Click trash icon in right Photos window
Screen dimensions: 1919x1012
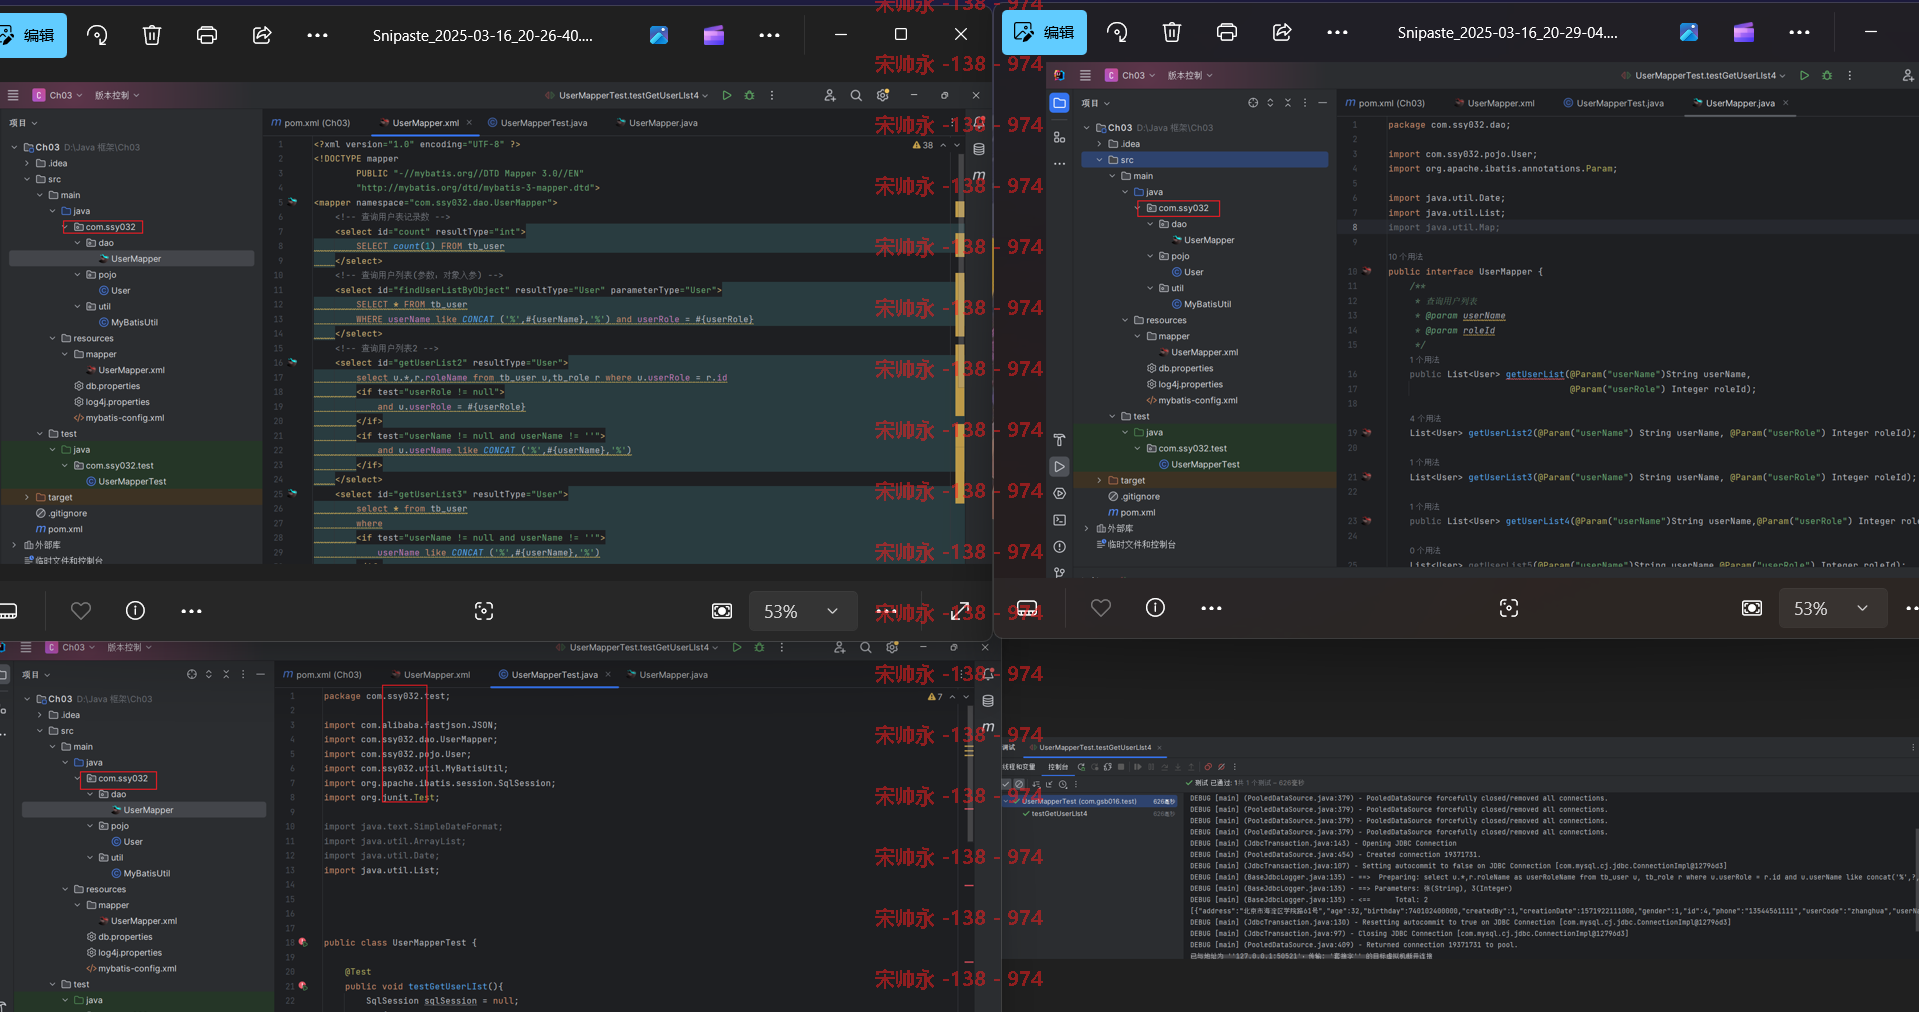point(1172,33)
